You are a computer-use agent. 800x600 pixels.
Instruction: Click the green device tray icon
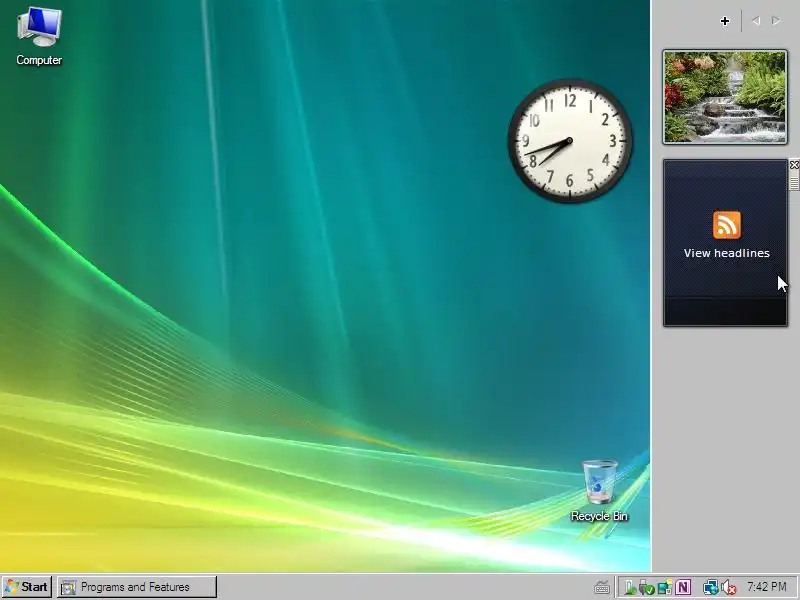(630, 588)
